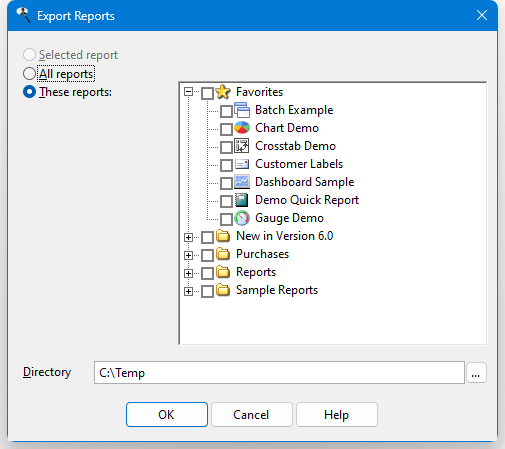Open Help for Export Reports
Screen dimensions: 505x449
[x=337, y=415]
